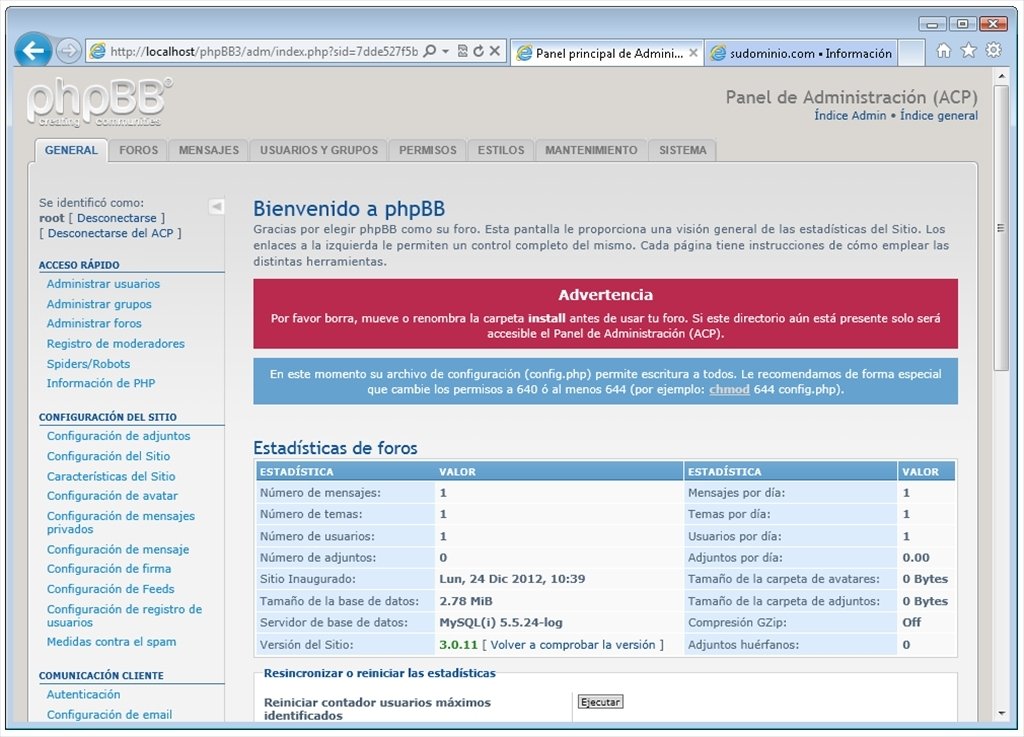
Task: Open Administrar grupos
Action: click(x=99, y=304)
